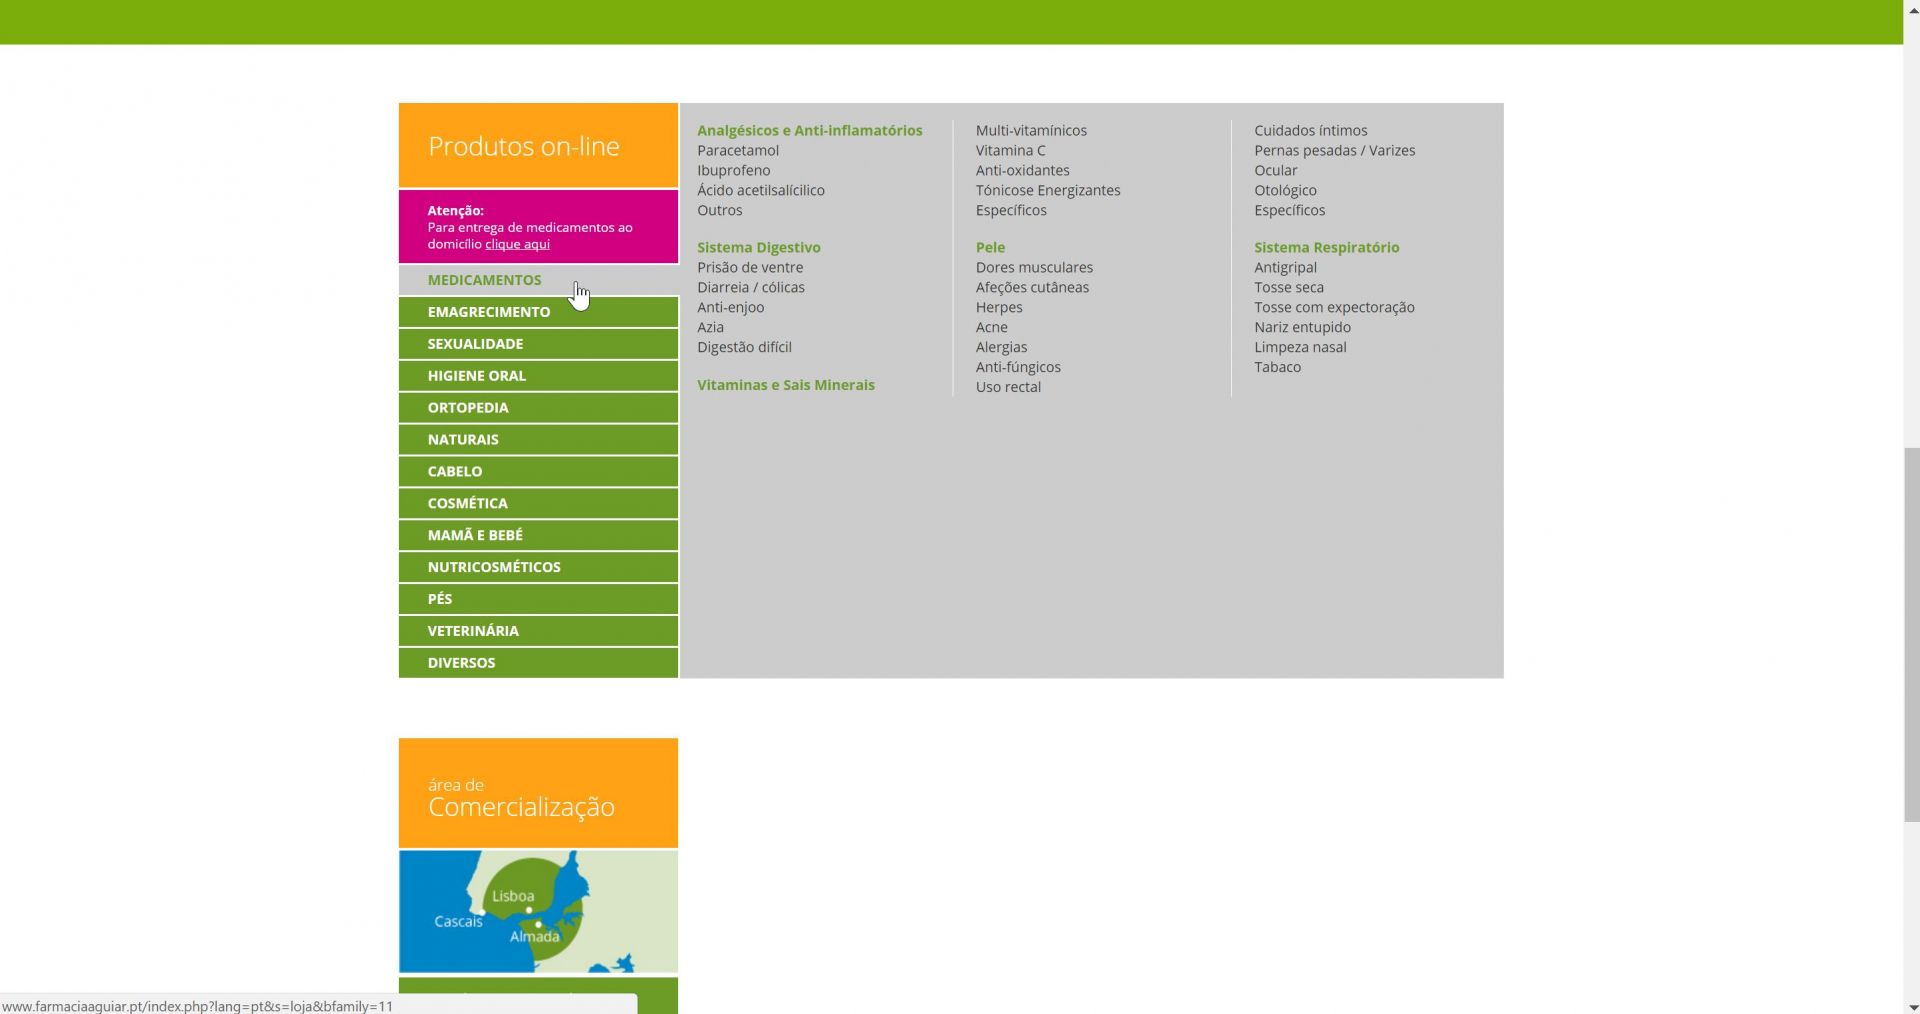Open the Limpeza nasal link
The height and width of the screenshot is (1014, 1920).
click(1300, 347)
